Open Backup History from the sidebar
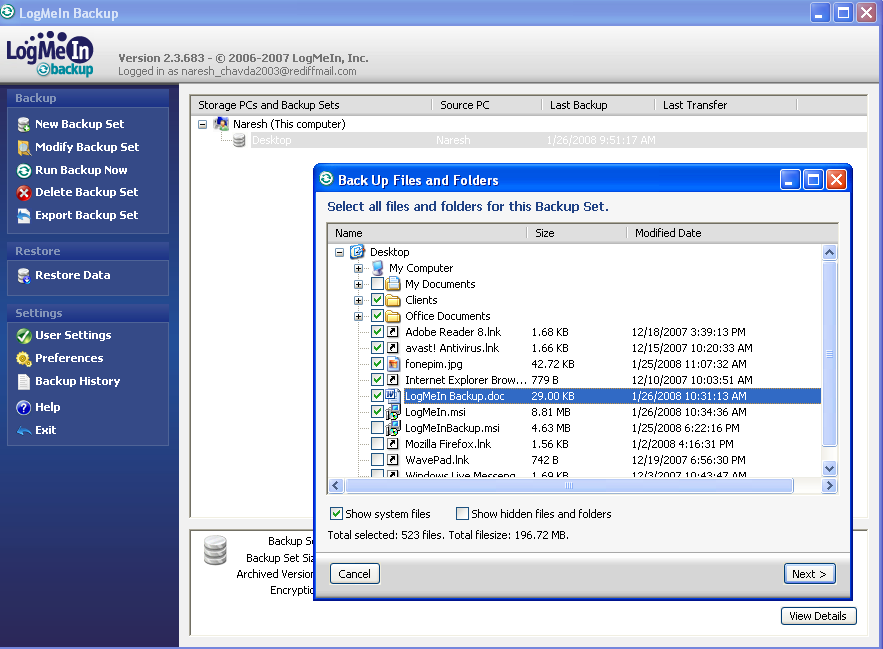 [x=77, y=381]
